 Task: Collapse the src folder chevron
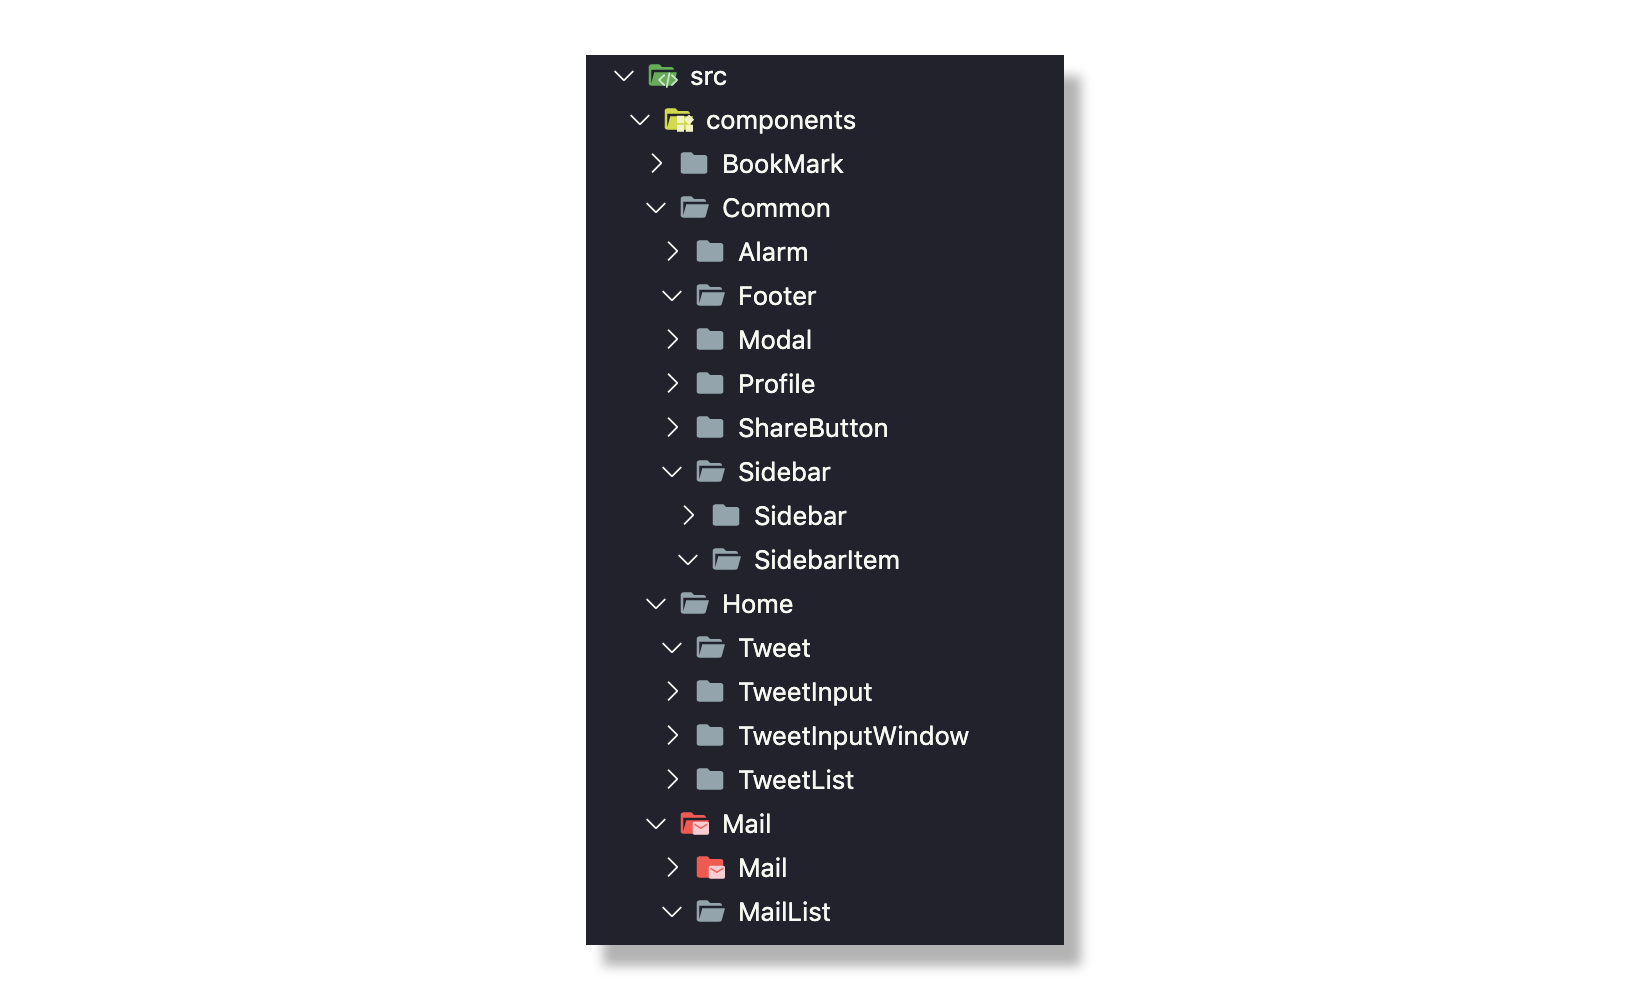pos(624,76)
